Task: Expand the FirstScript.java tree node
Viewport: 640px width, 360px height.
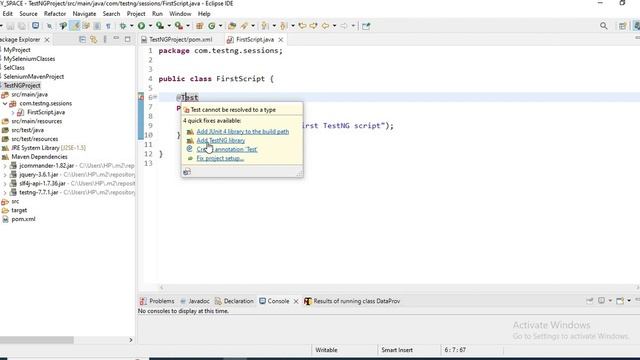Action: [x=13, y=113]
